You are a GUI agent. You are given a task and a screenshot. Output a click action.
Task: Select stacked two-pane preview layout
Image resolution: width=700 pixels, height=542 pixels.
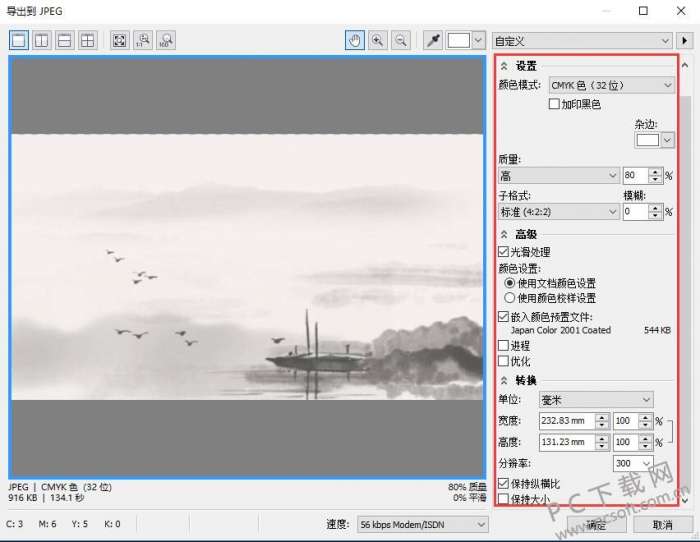pos(65,41)
